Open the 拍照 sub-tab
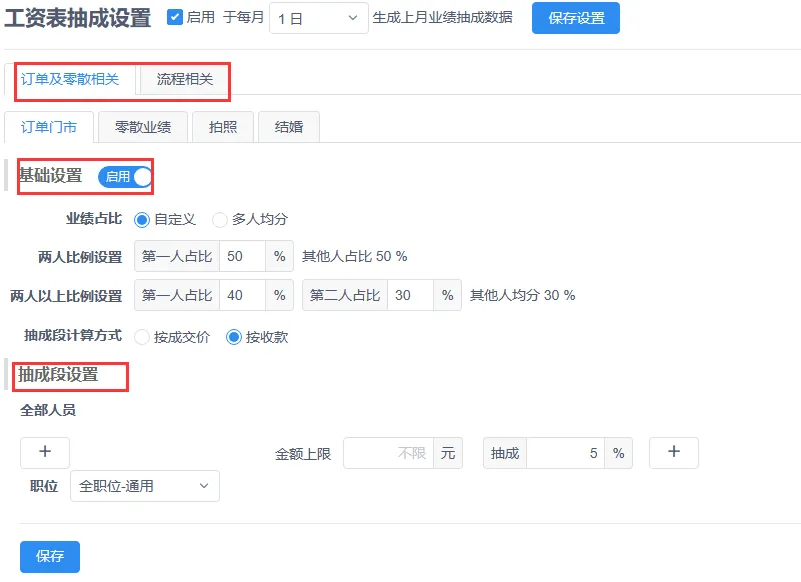Viewport: 801px width, 582px height. pyautogui.click(x=223, y=127)
